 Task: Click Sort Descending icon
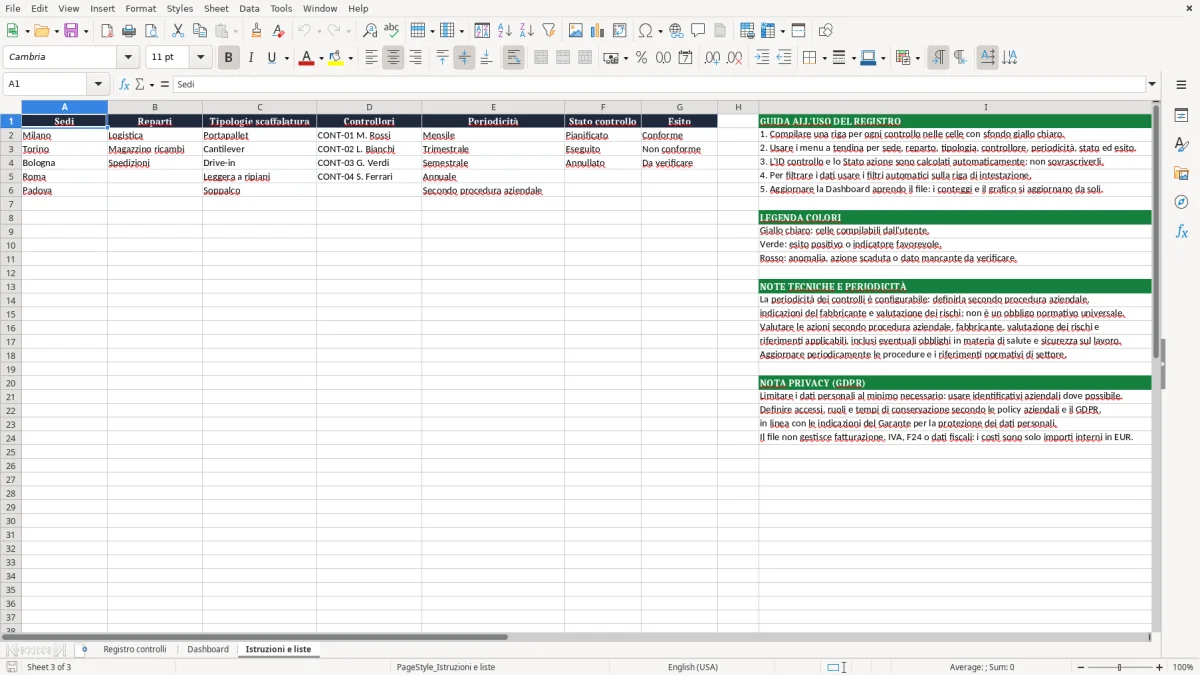[527, 31]
